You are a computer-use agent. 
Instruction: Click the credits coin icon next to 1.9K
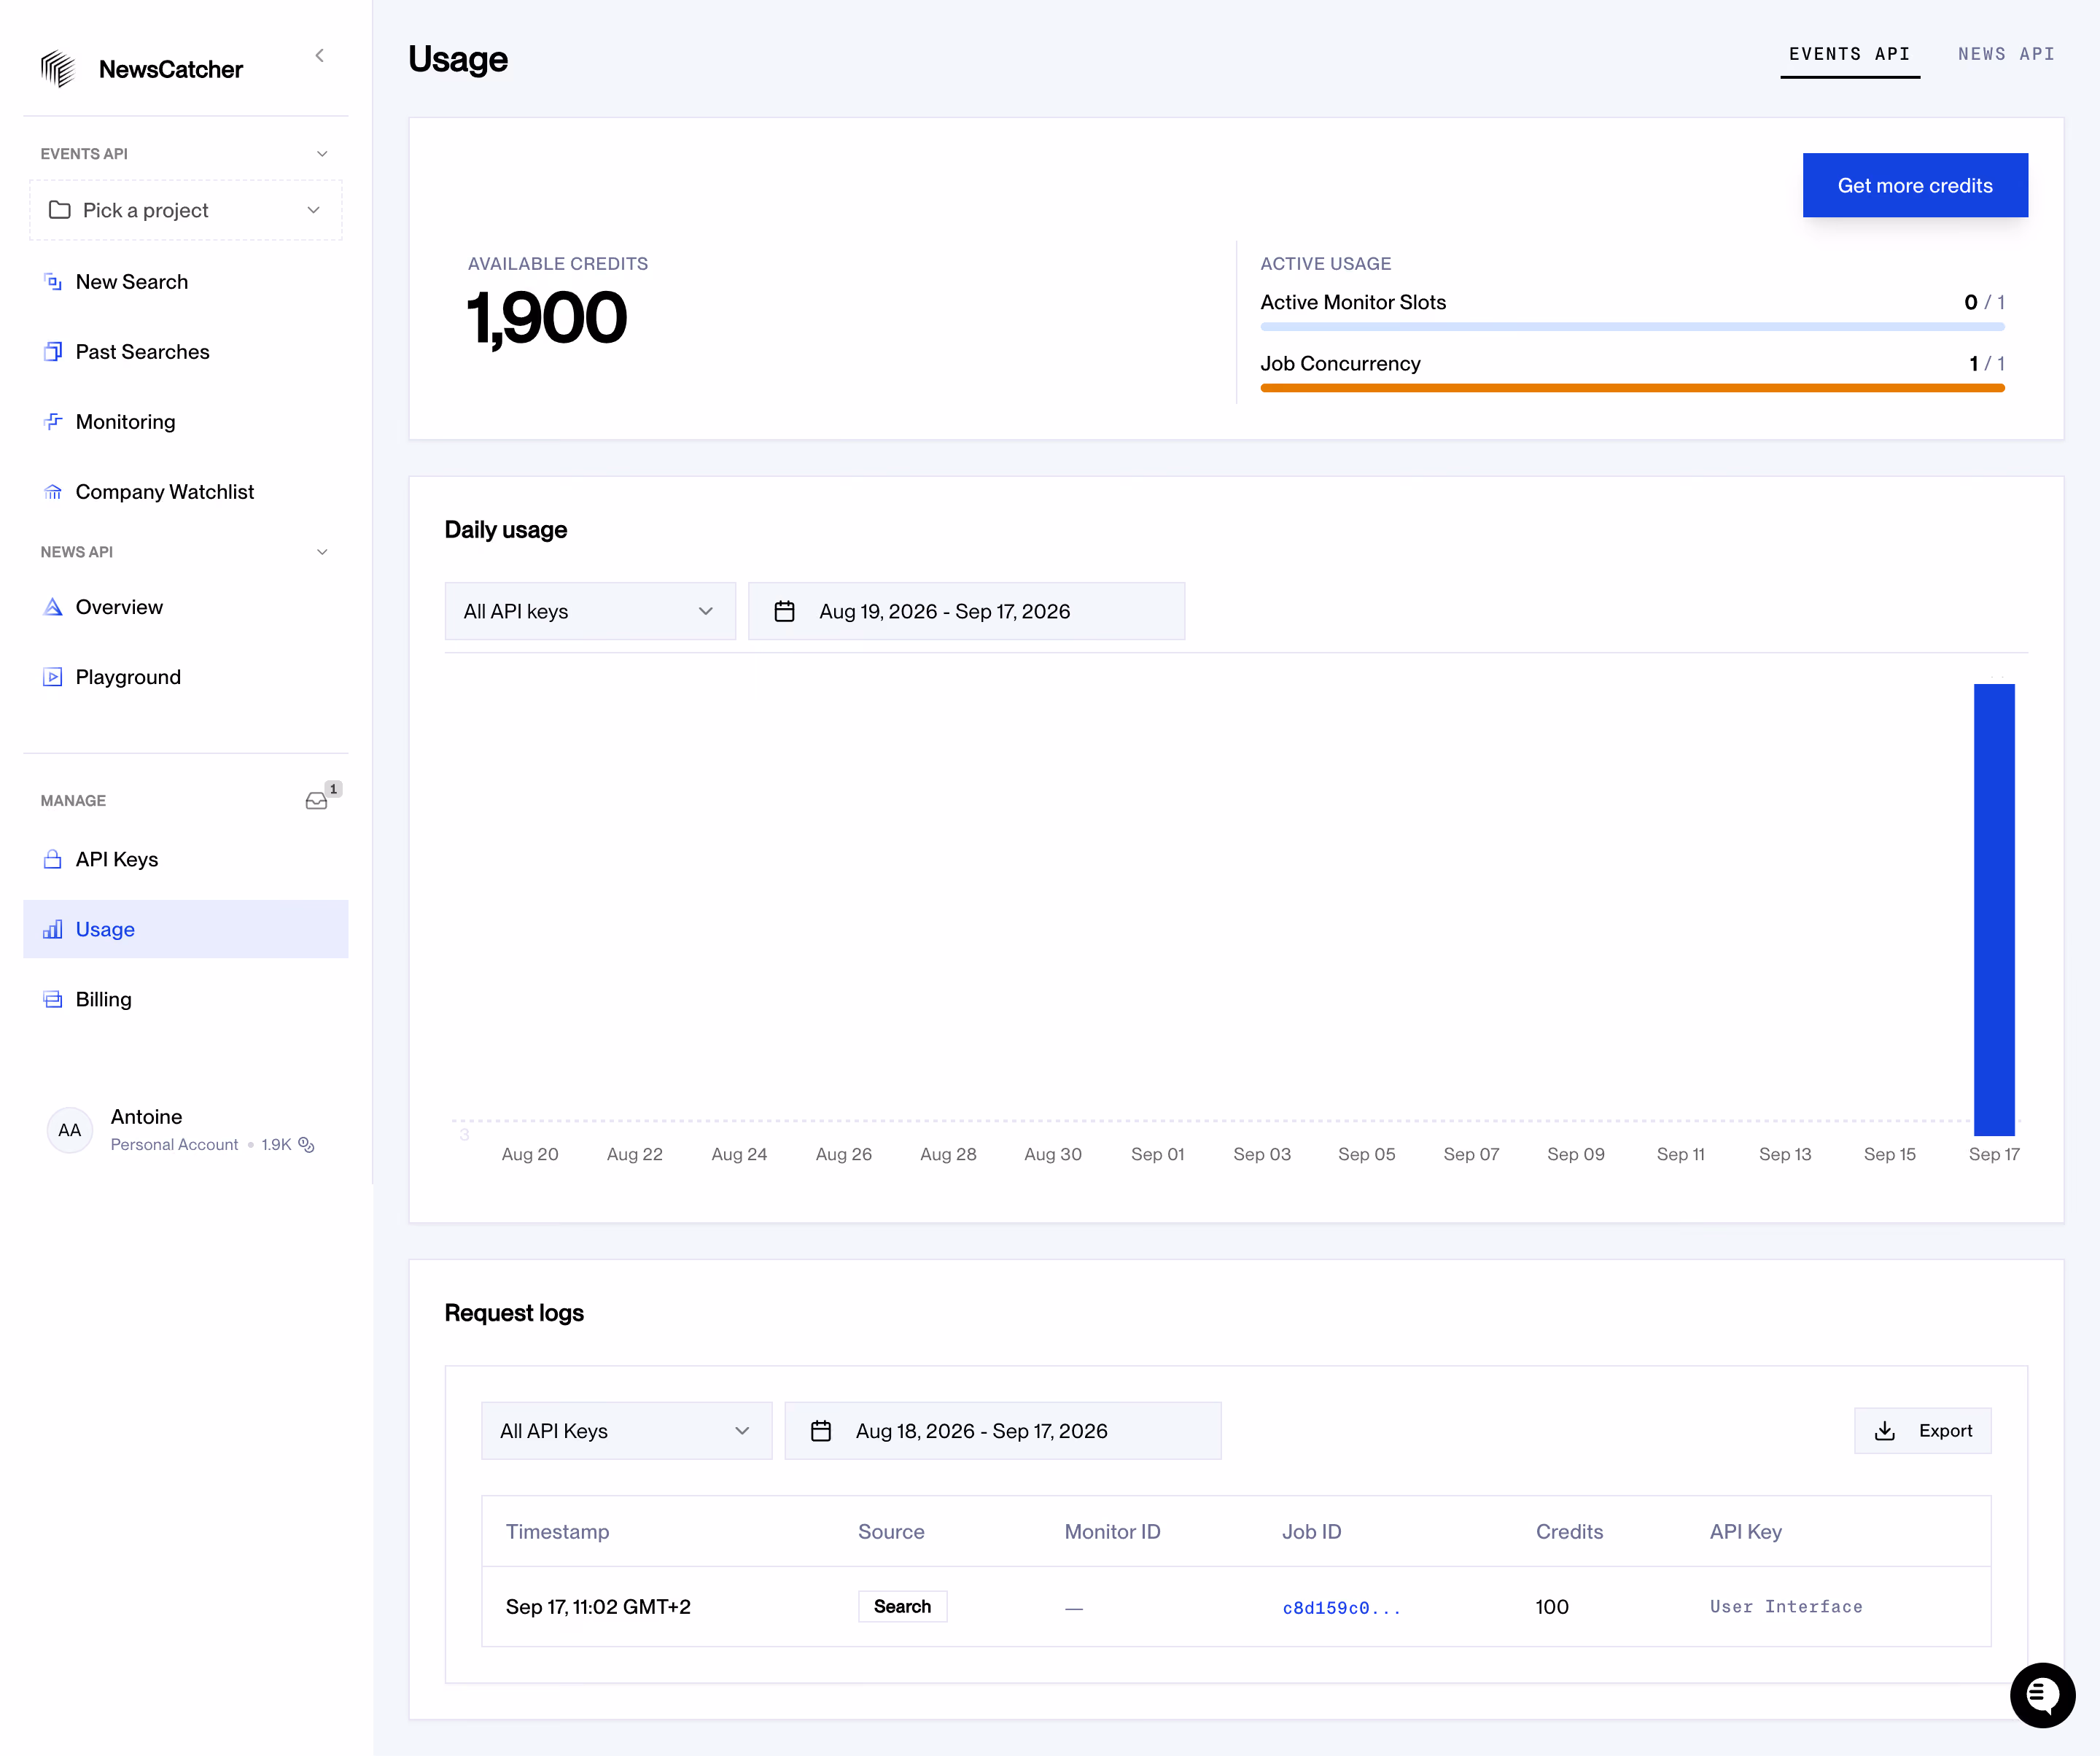pos(307,1145)
